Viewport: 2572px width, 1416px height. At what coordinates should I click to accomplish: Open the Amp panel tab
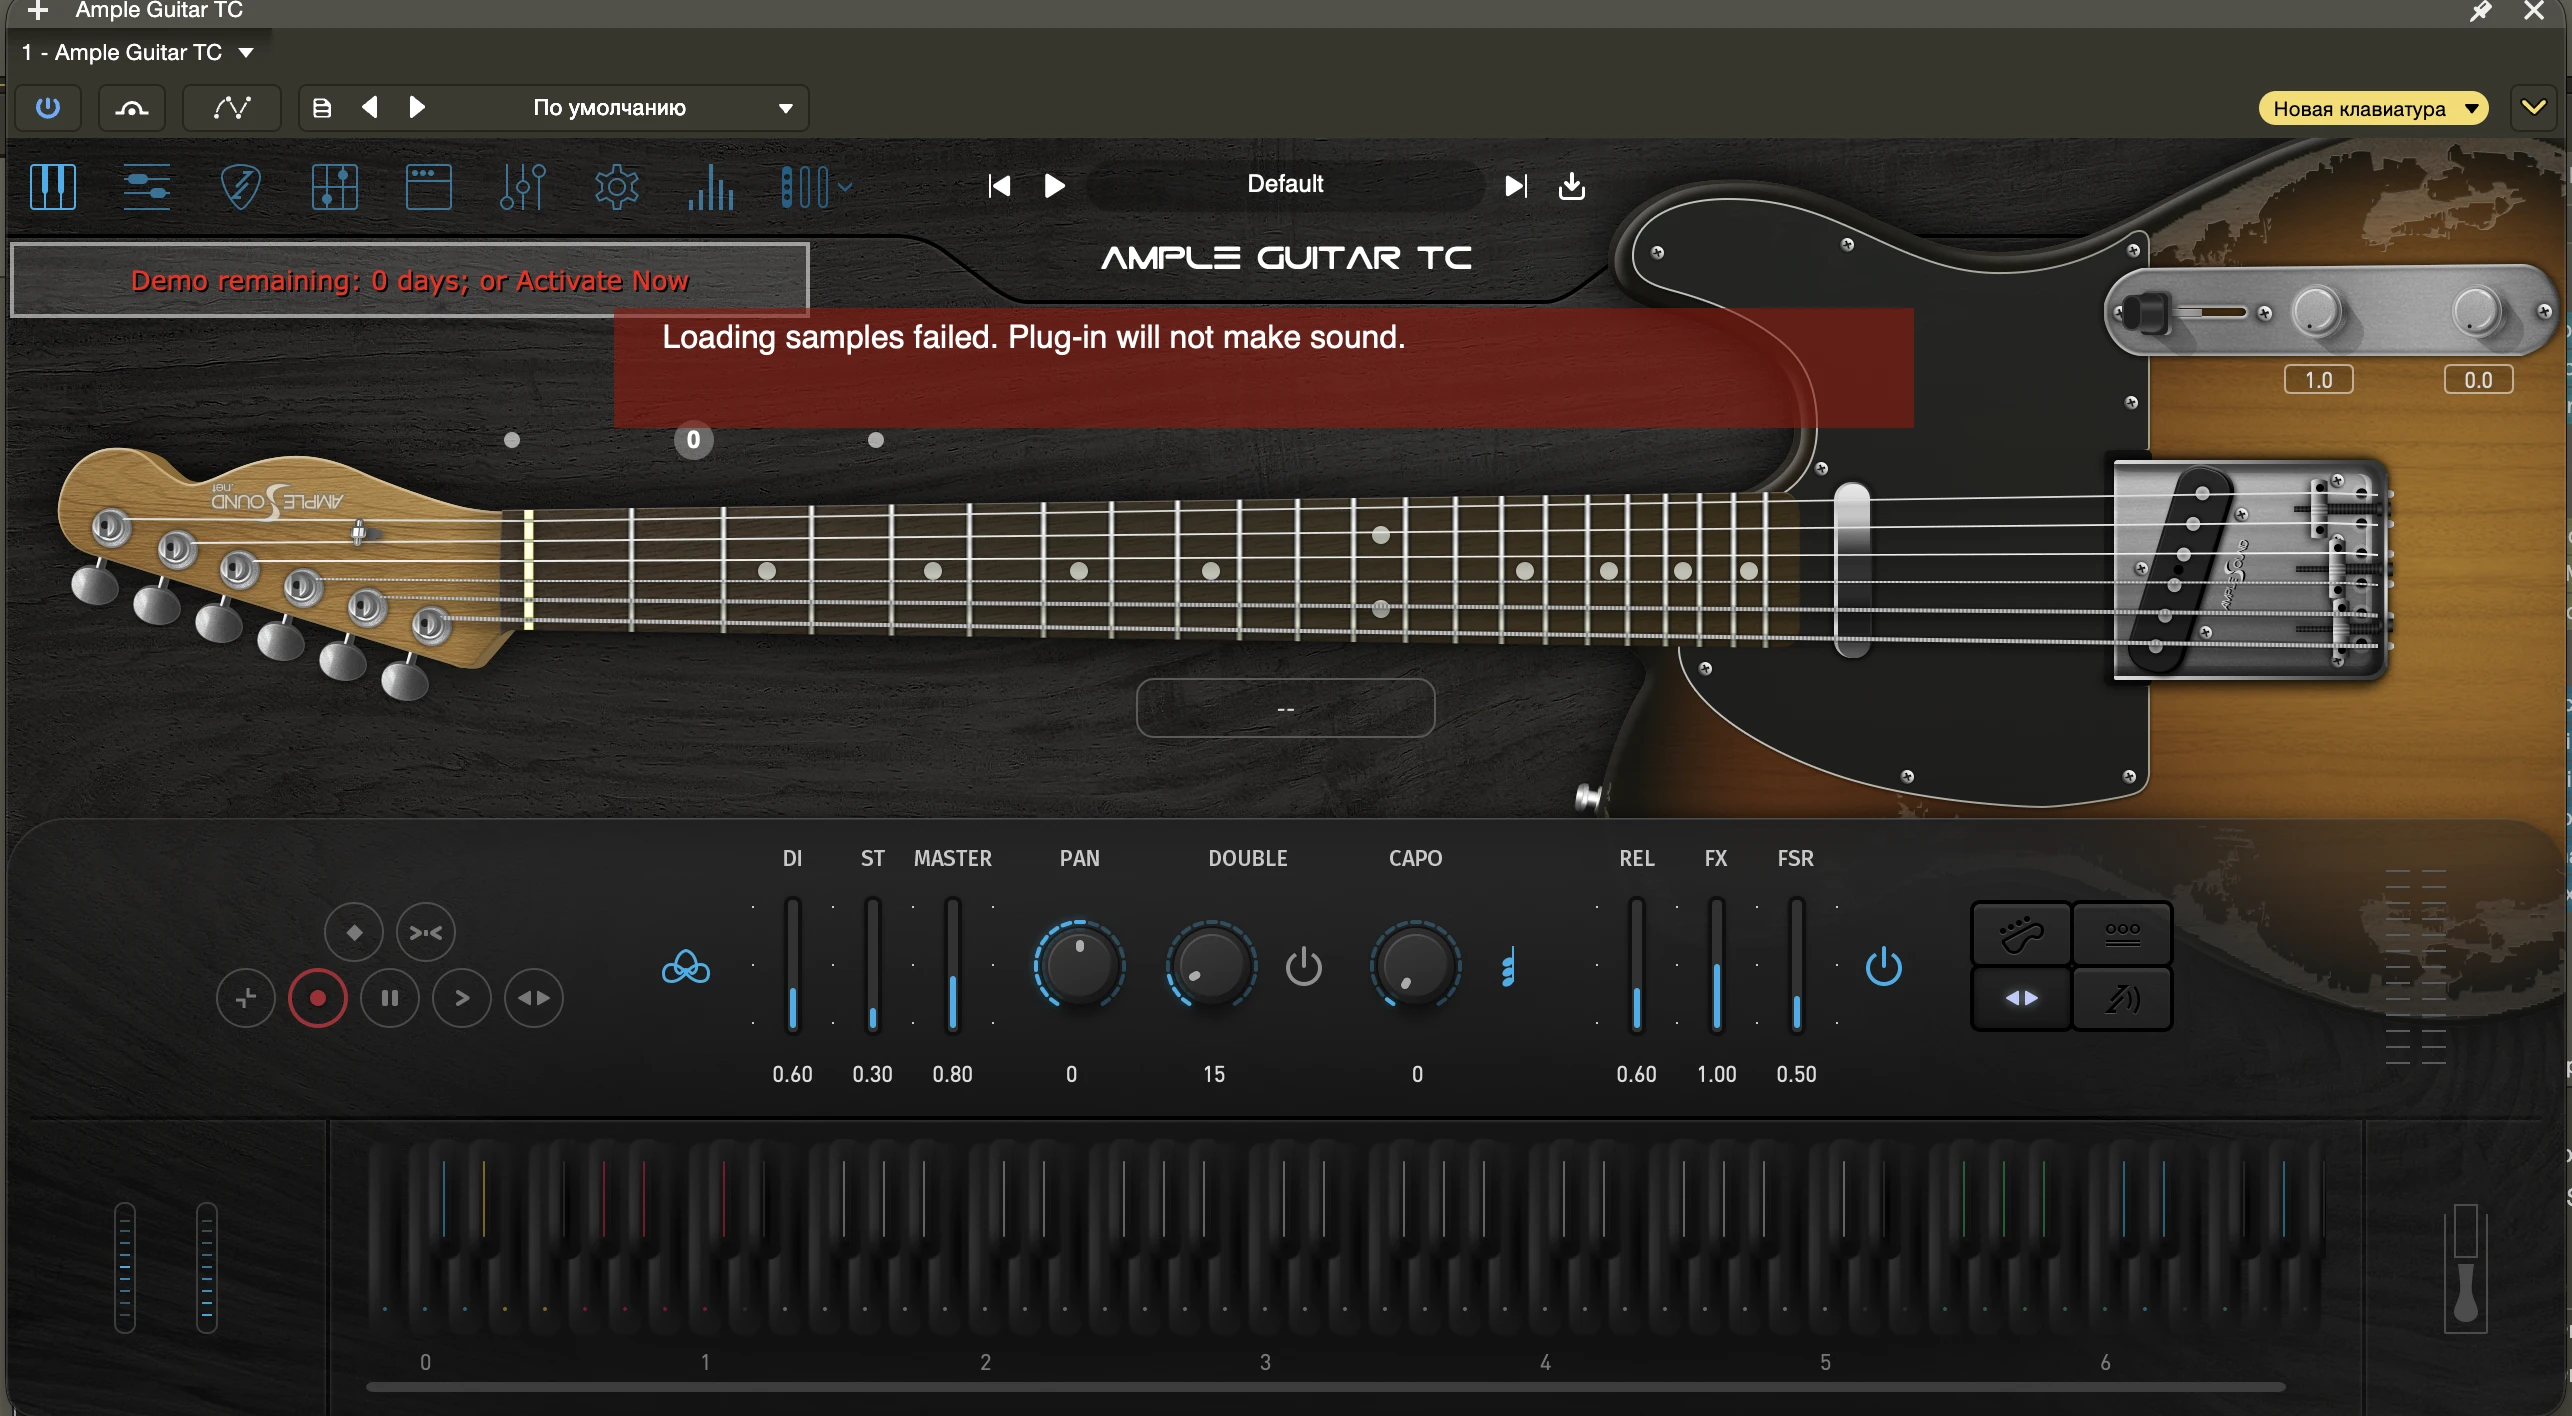(428, 186)
